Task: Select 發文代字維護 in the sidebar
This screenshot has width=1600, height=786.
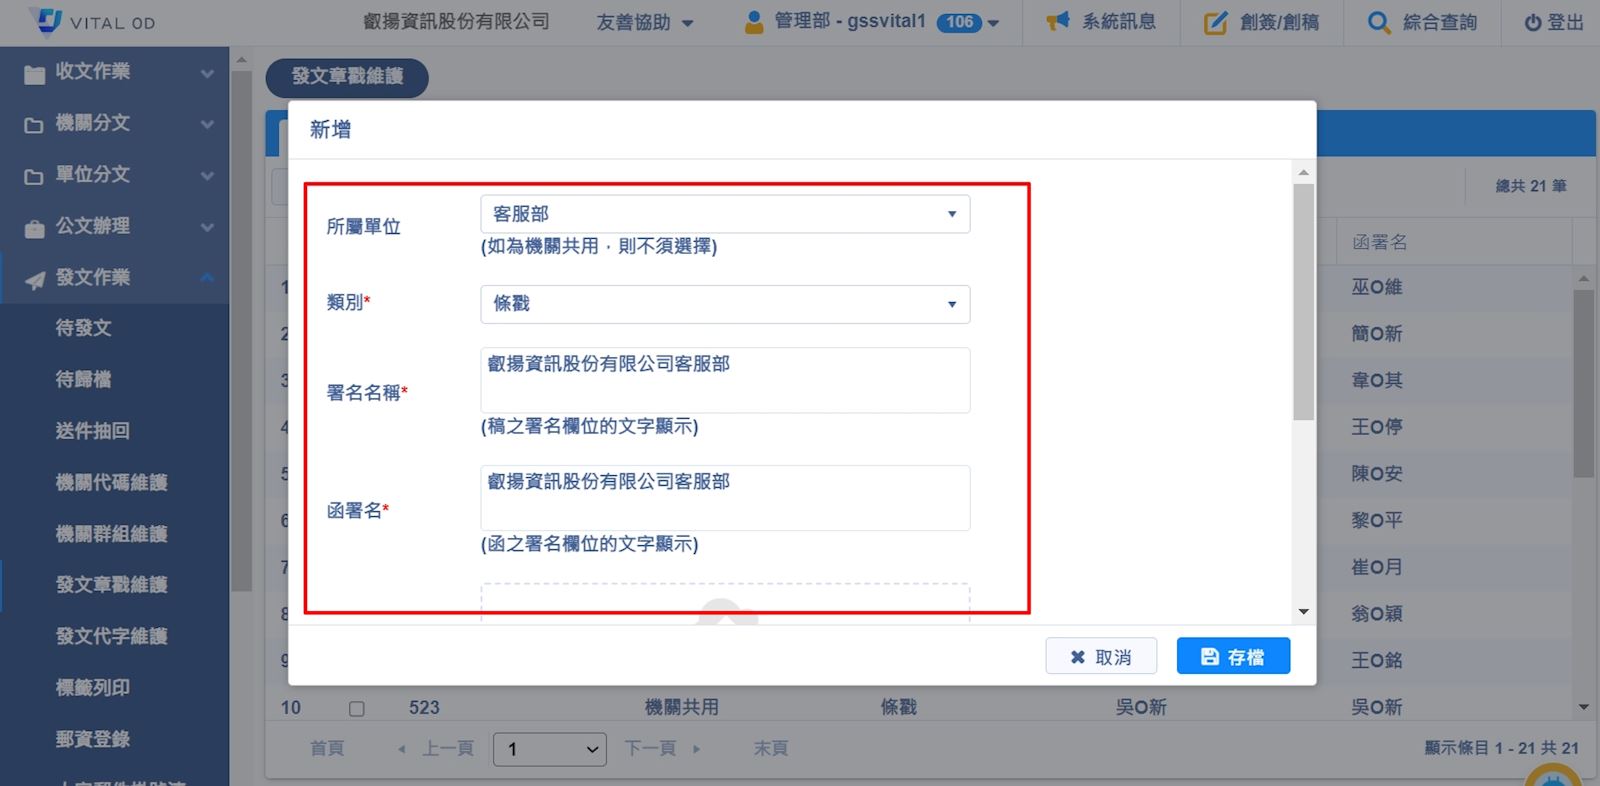Action: coord(111,636)
